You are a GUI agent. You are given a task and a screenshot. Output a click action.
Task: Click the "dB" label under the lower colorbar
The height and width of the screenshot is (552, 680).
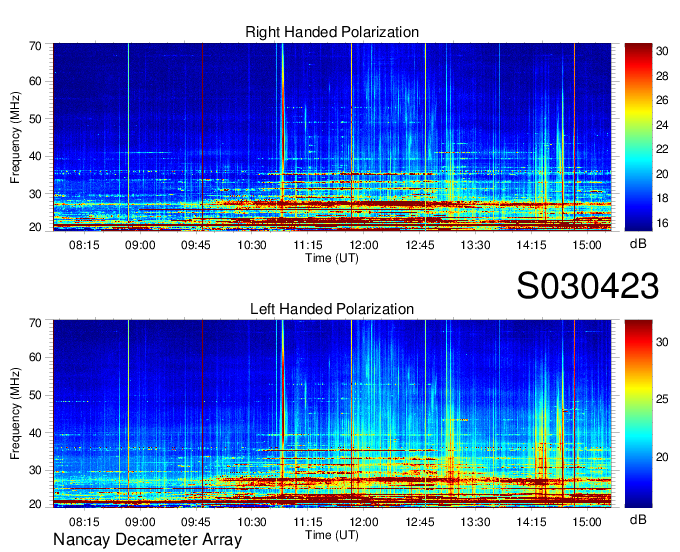point(638,519)
